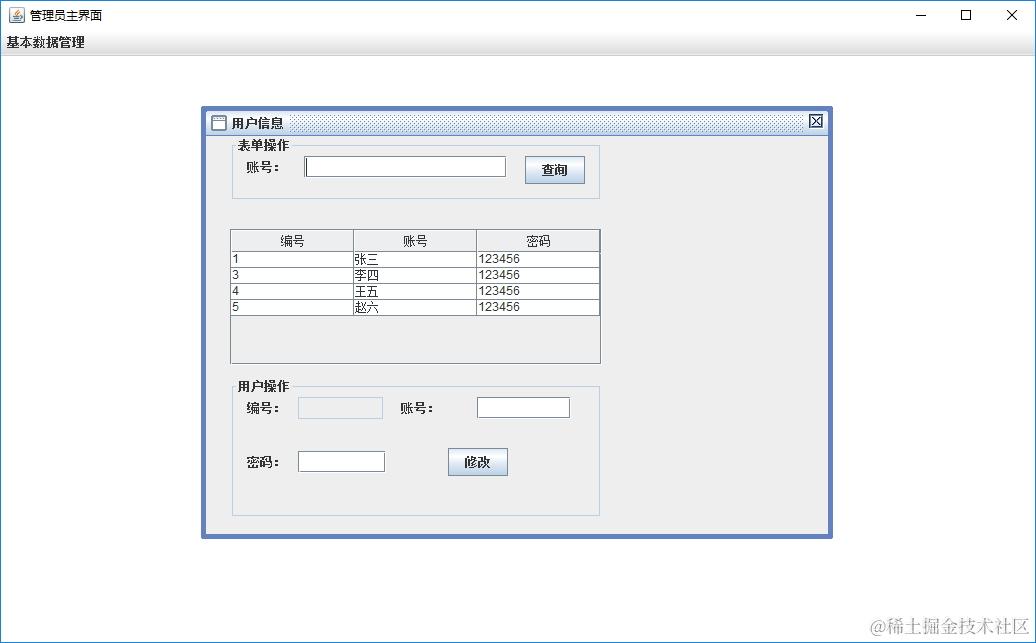Click the 账号 column header
1036x643 pixels.
click(x=414, y=240)
